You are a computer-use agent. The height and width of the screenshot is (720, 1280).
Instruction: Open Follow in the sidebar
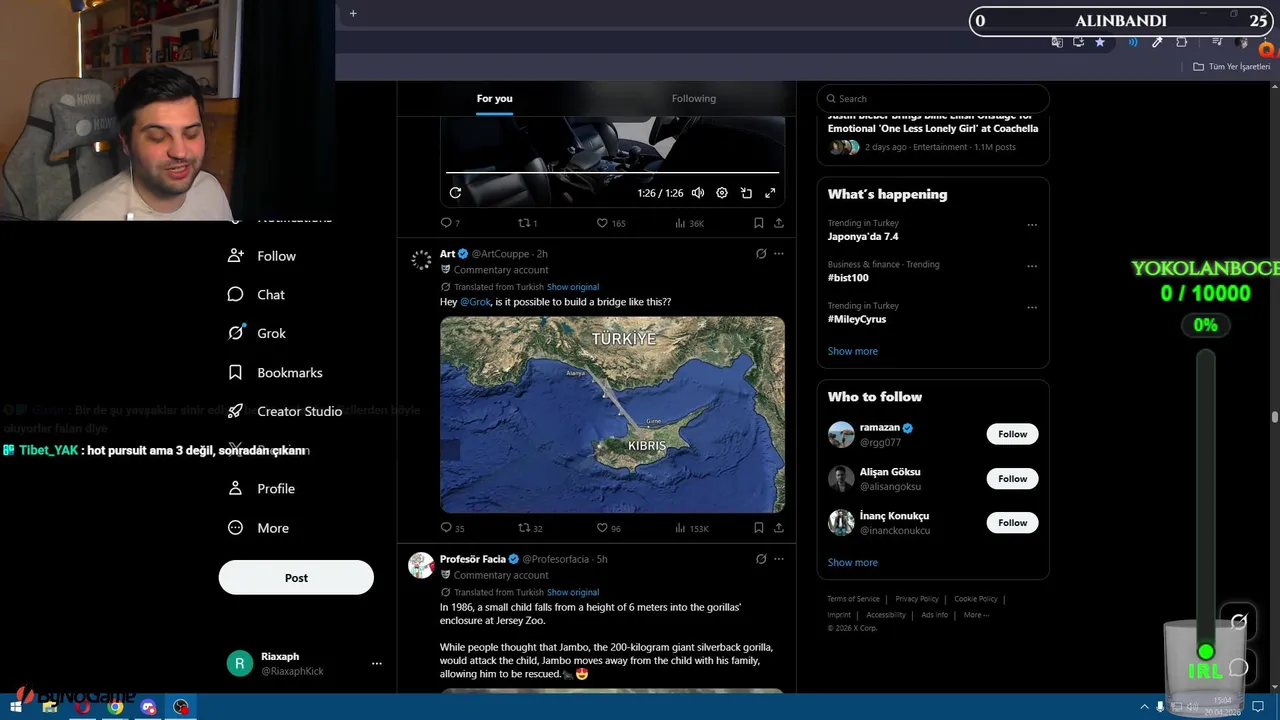pyautogui.click(x=262, y=256)
